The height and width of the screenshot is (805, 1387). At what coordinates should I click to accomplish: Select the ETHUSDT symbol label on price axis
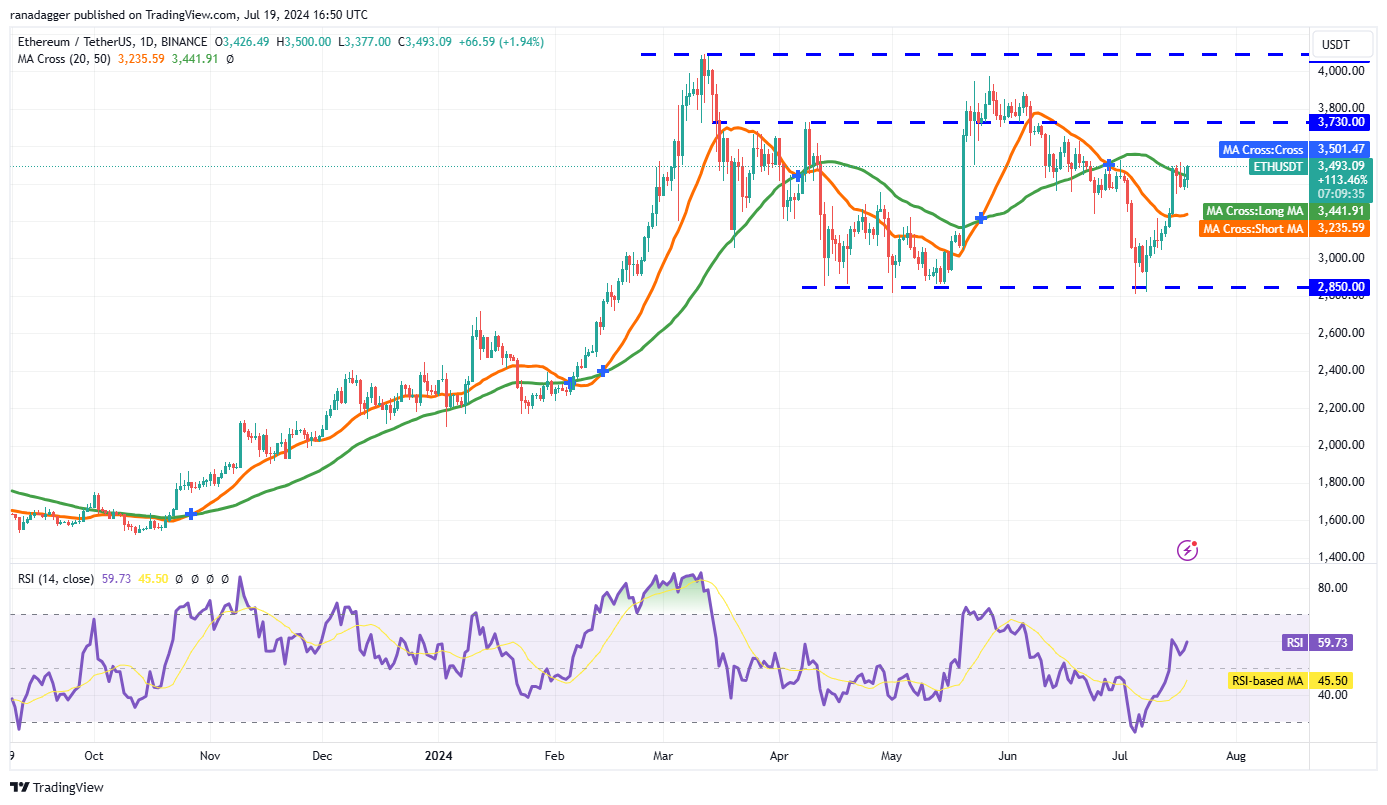click(1279, 166)
